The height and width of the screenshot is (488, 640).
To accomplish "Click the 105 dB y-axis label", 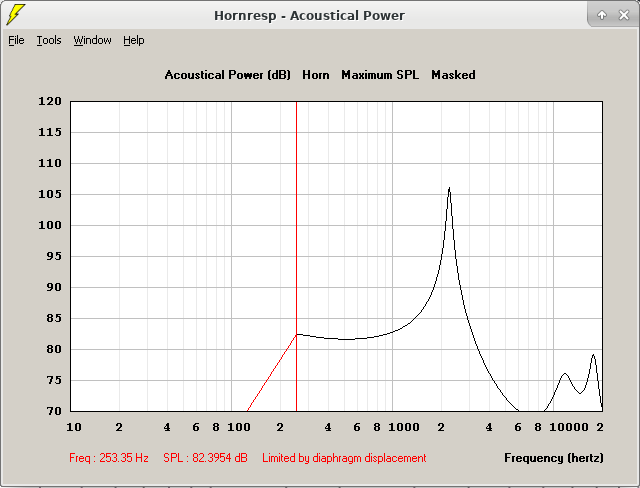I will [50, 194].
